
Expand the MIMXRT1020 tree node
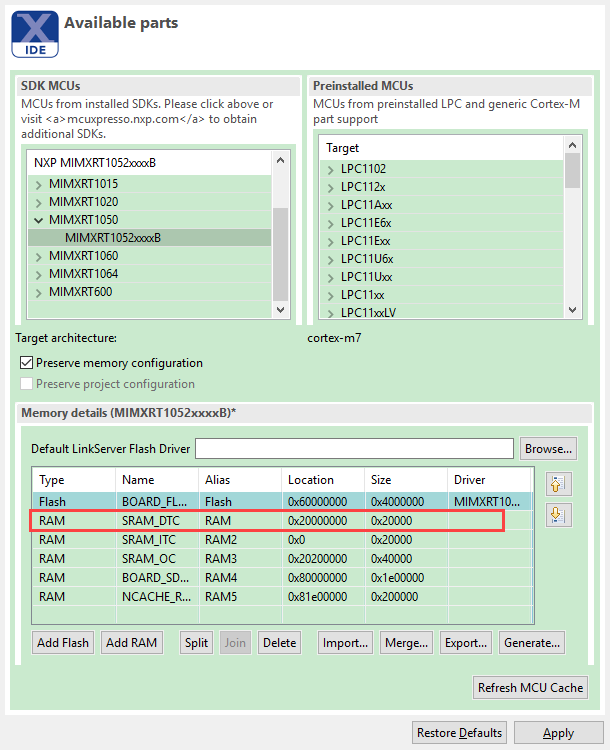pyautogui.click(x=39, y=202)
